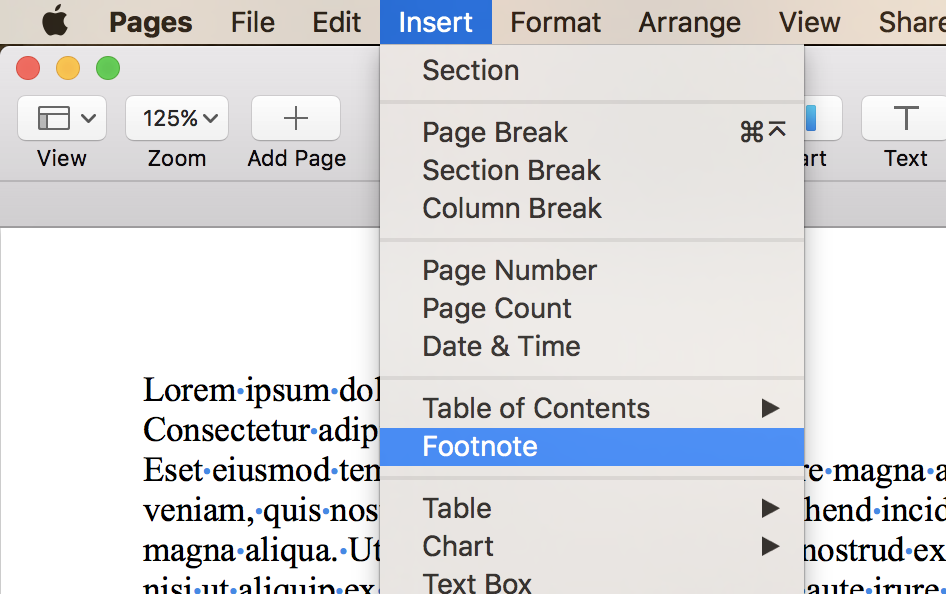Open the Apple menu

coord(54,21)
